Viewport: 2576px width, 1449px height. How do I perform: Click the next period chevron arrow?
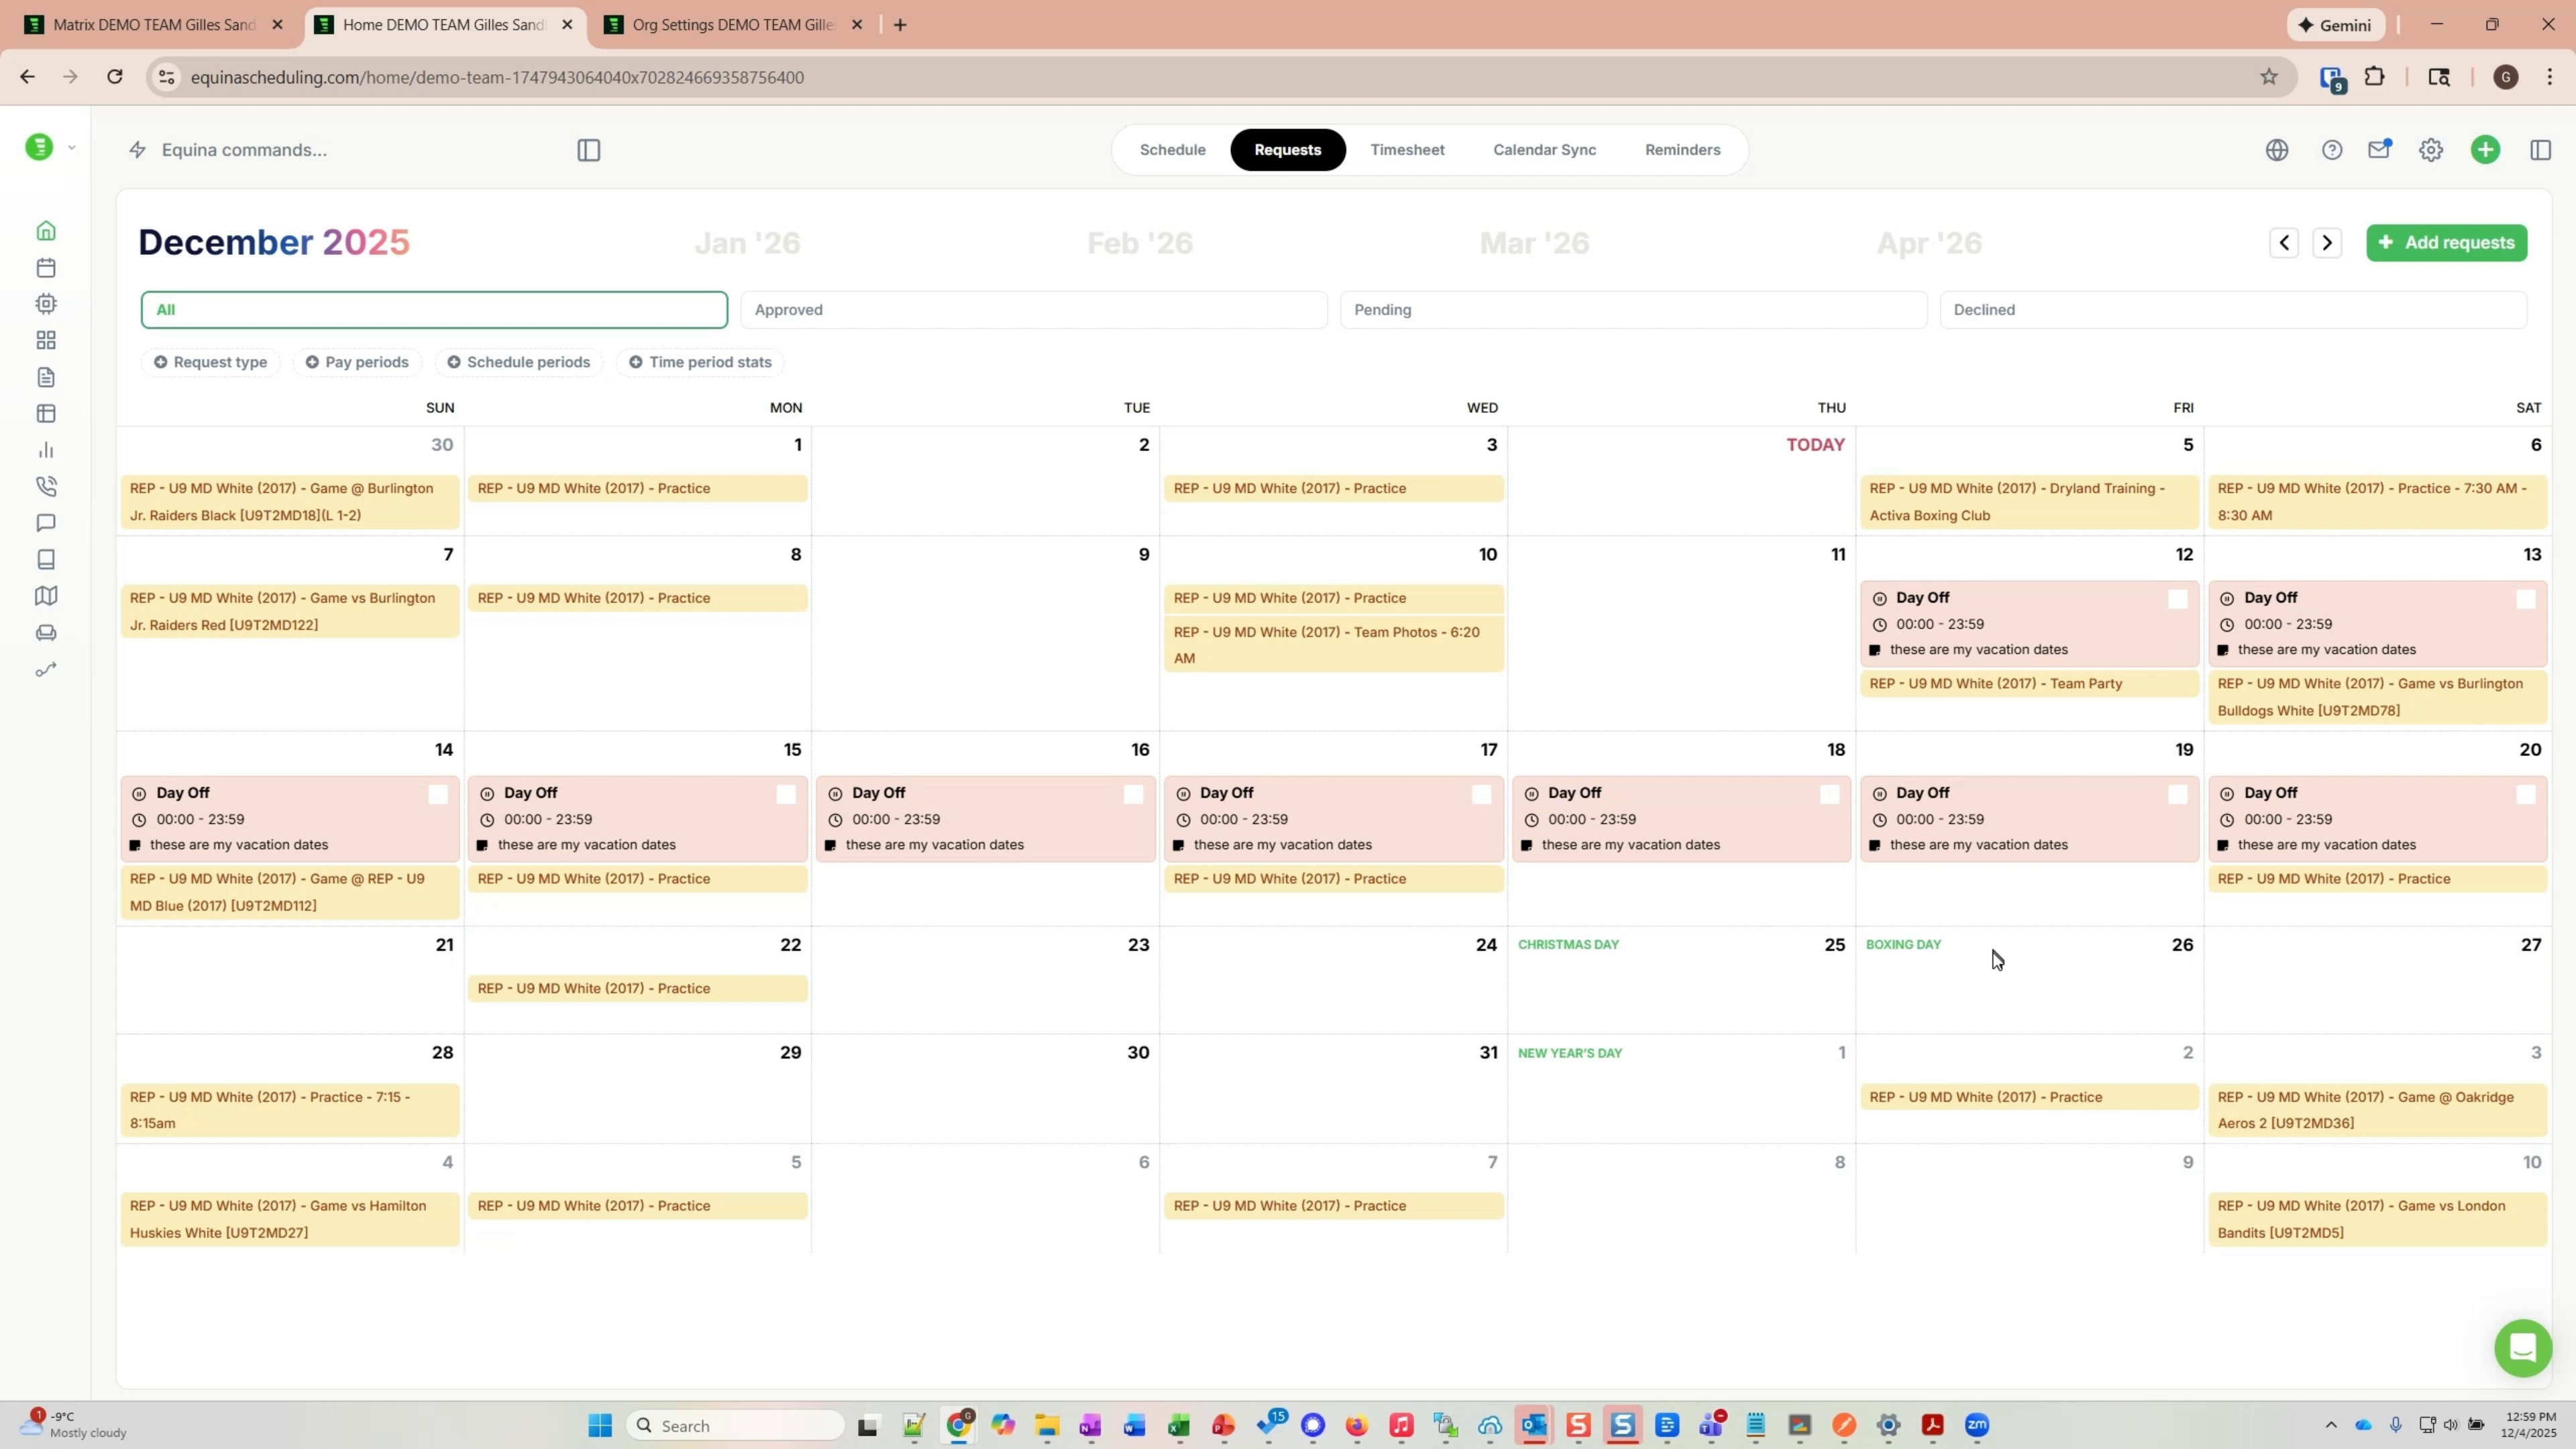click(2328, 242)
